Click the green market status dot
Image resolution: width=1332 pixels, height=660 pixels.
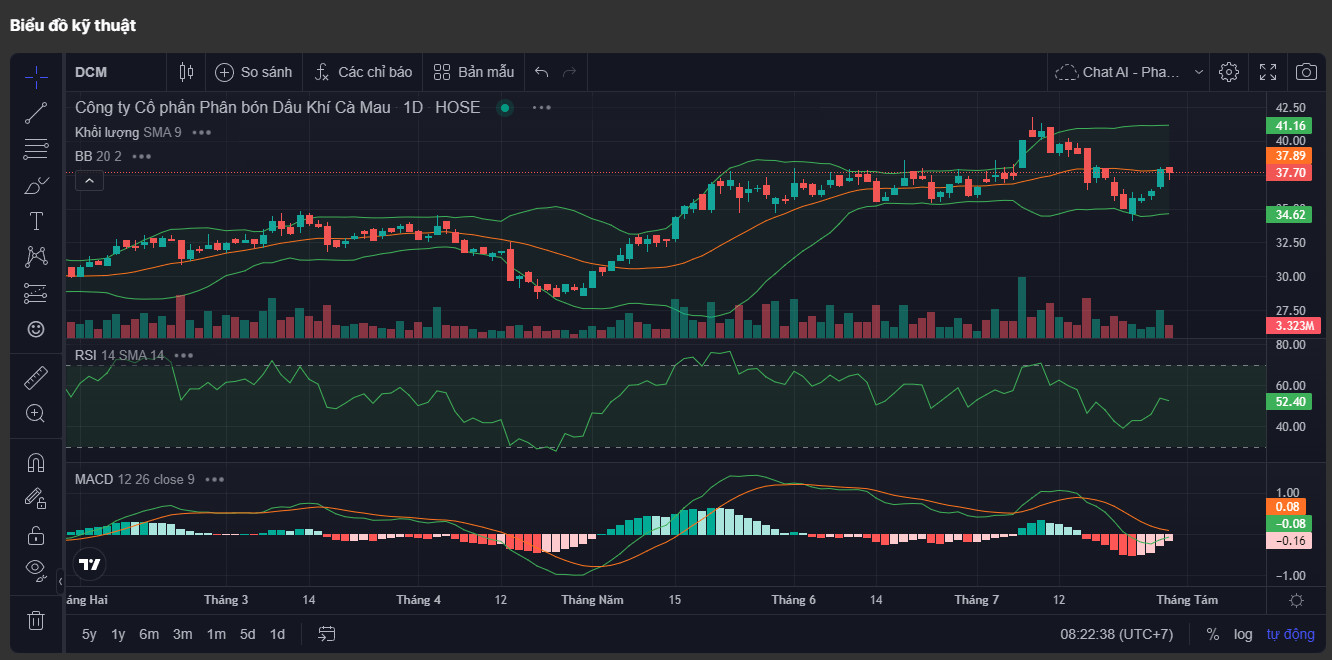(x=505, y=108)
